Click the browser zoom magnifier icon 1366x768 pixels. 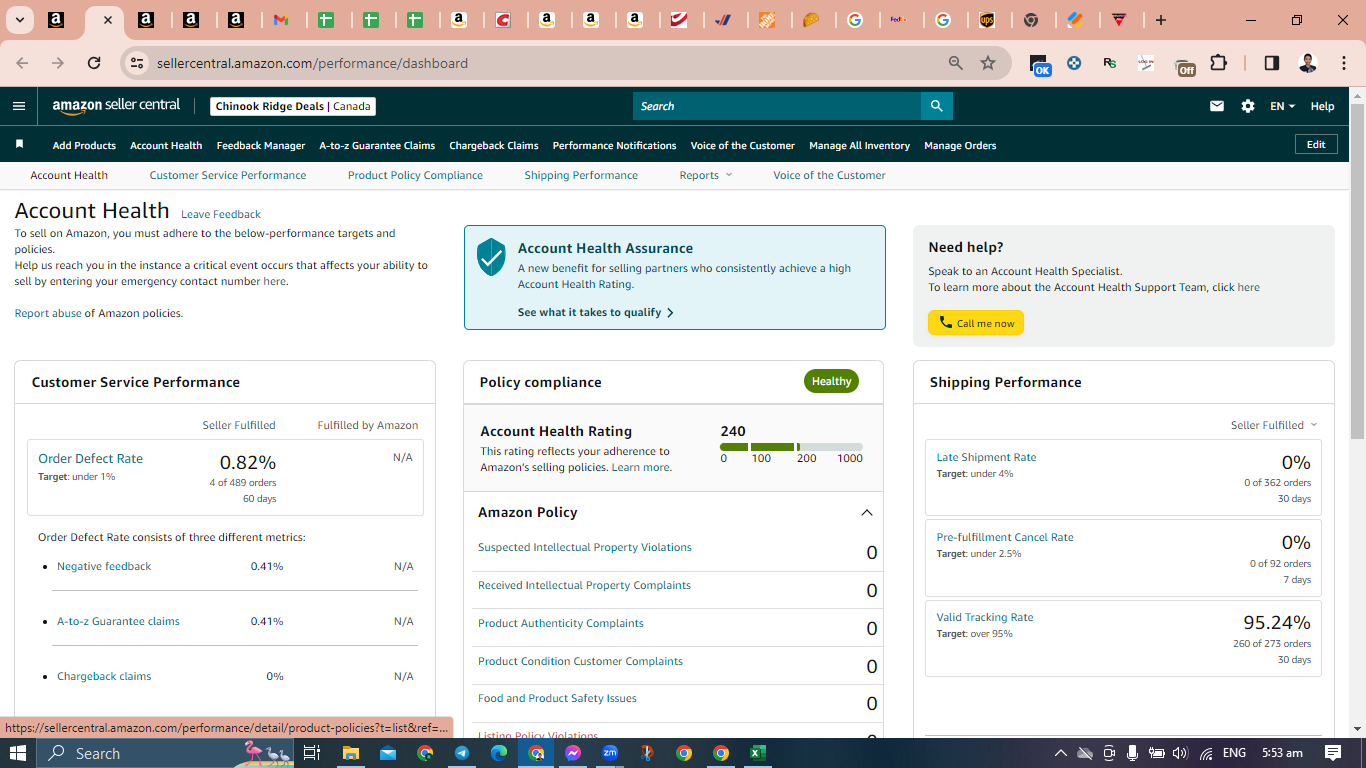956,63
